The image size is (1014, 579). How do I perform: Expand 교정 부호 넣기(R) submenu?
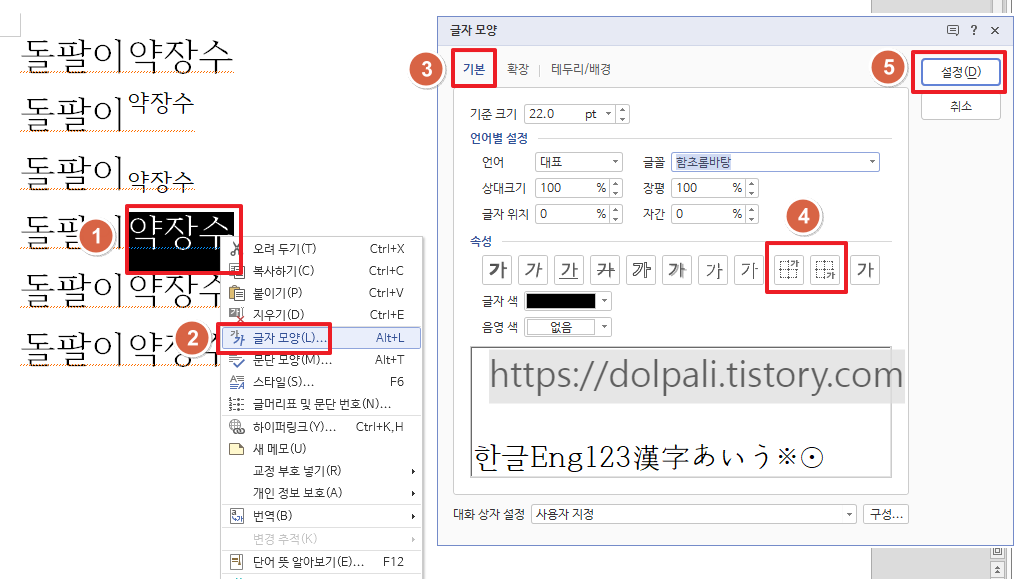[321, 471]
